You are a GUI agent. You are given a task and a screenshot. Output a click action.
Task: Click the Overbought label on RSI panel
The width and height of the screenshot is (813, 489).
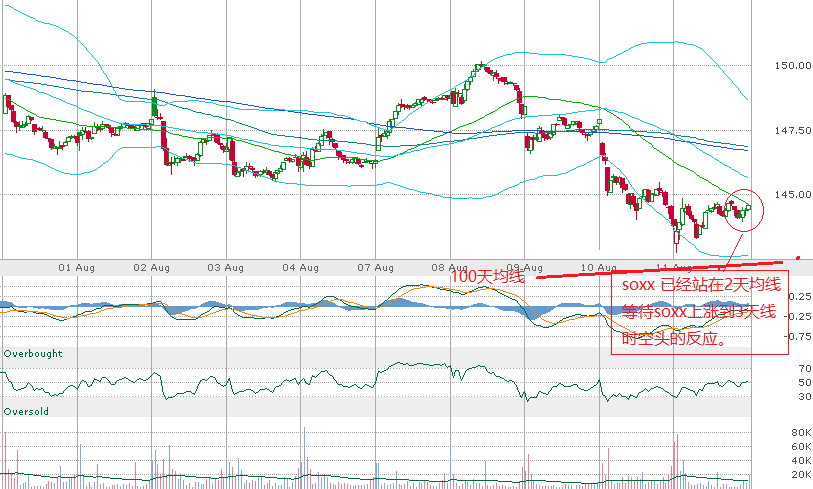click(33, 354)
